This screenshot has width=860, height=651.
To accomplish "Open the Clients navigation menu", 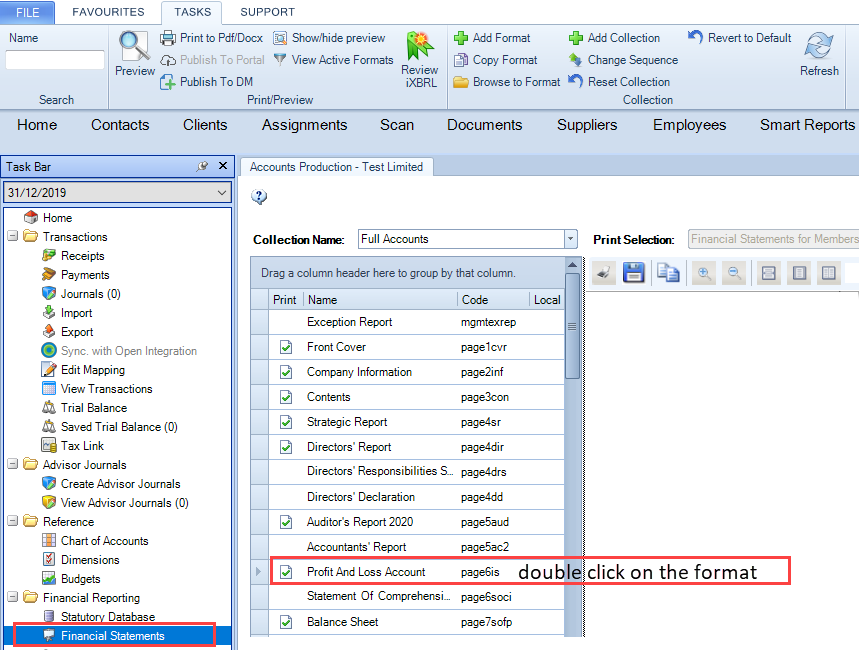I will click(205, 125).
